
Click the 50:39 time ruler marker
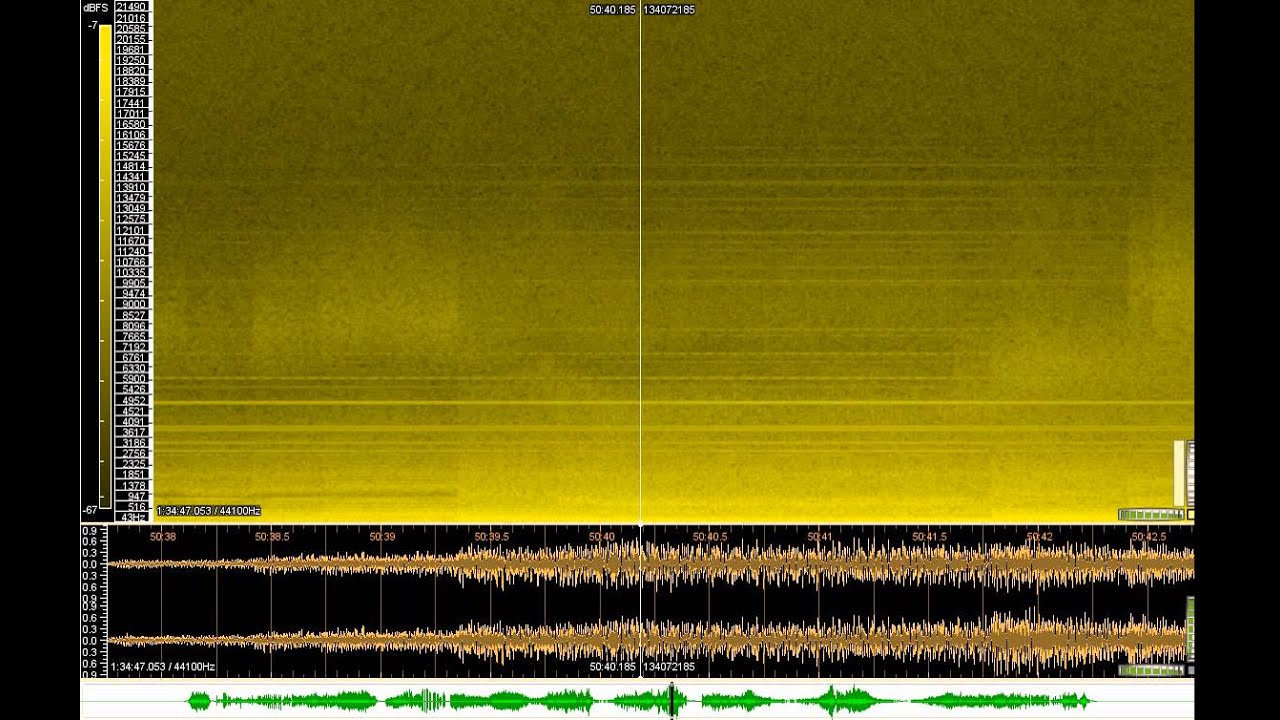tap(382, 537)
